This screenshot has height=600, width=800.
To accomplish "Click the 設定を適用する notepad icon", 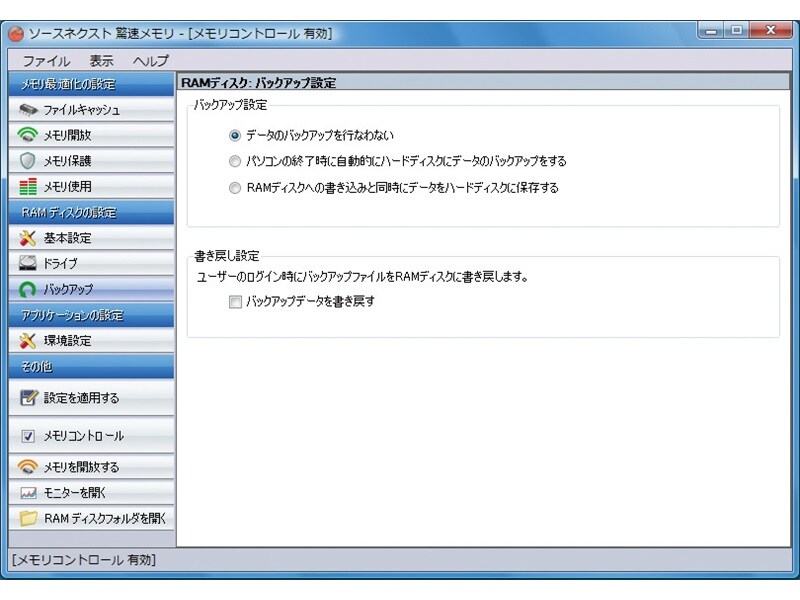I will pyautogui.click(x=29, y=397).
